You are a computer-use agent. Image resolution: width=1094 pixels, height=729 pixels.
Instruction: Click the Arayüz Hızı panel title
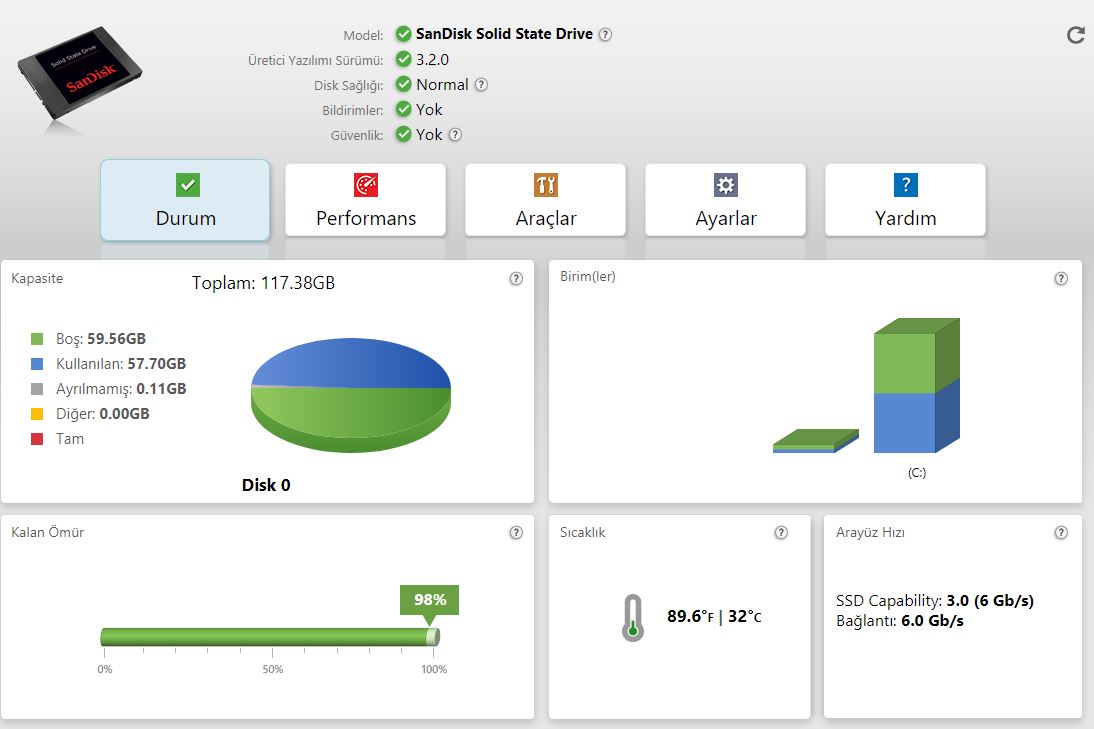pos(870,532)
